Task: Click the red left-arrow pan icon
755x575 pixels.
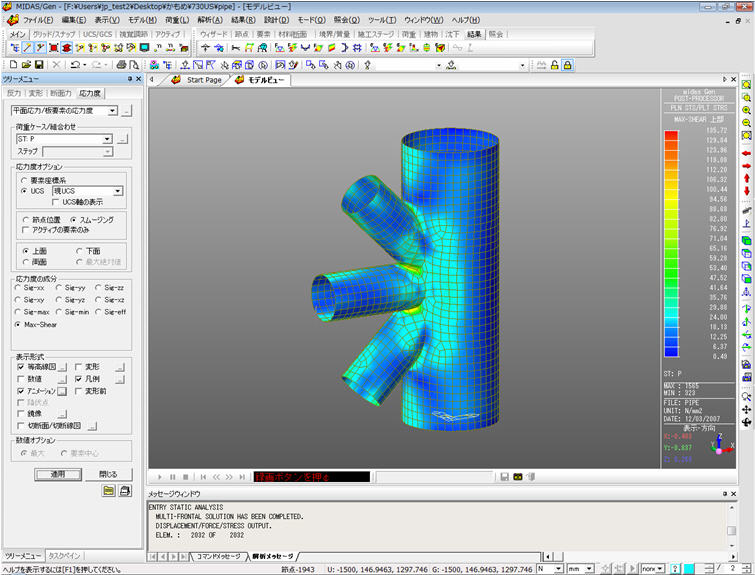Action: pos(746,153)
